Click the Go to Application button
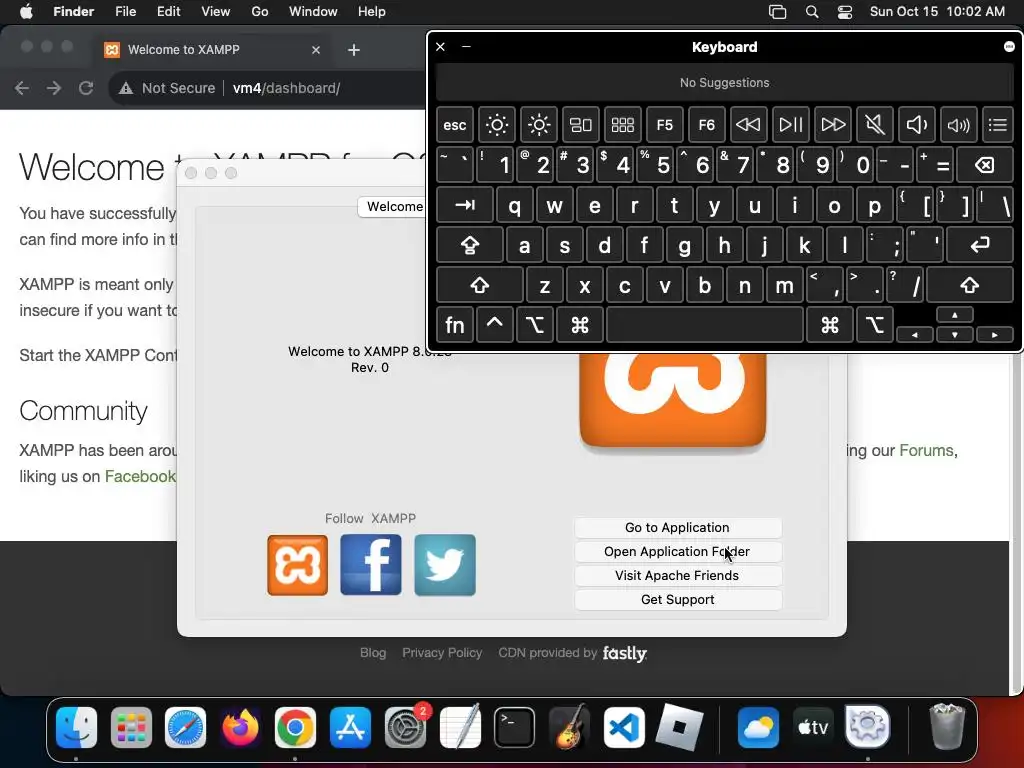Image resolution: width=1024 pixels, height=768 pixels. [678, 528]
